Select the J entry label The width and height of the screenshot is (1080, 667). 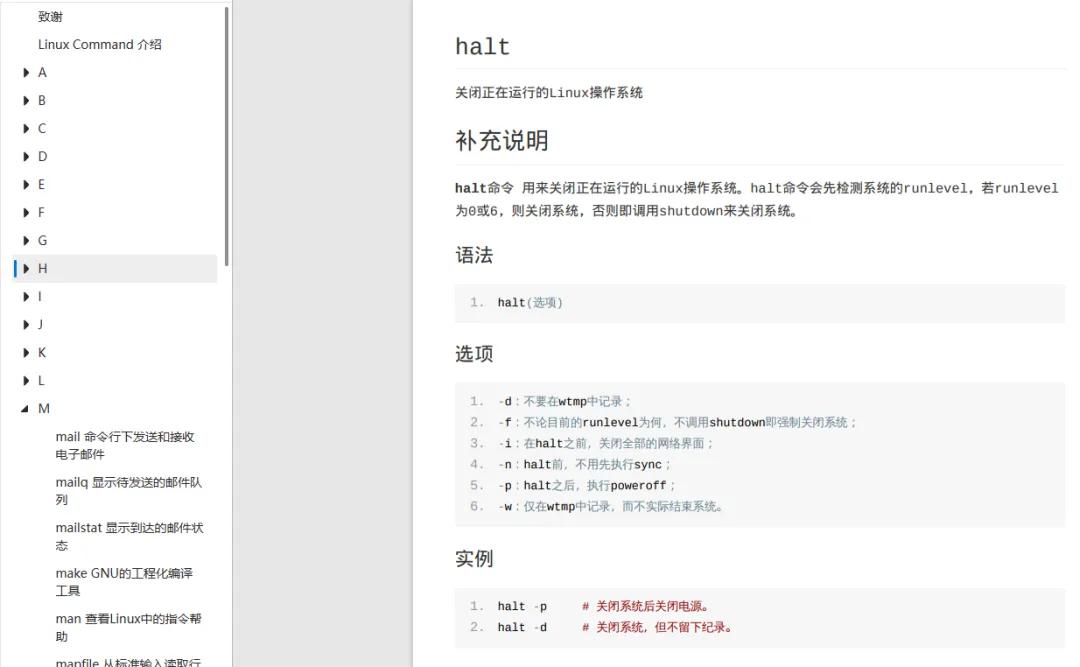[x=41, y=325]
